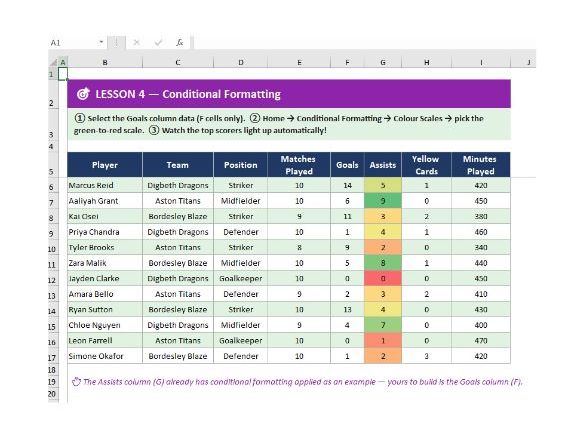Click Tyler Brooks' Minutes Played 340

pyautogui.click(x=481, y=247)
